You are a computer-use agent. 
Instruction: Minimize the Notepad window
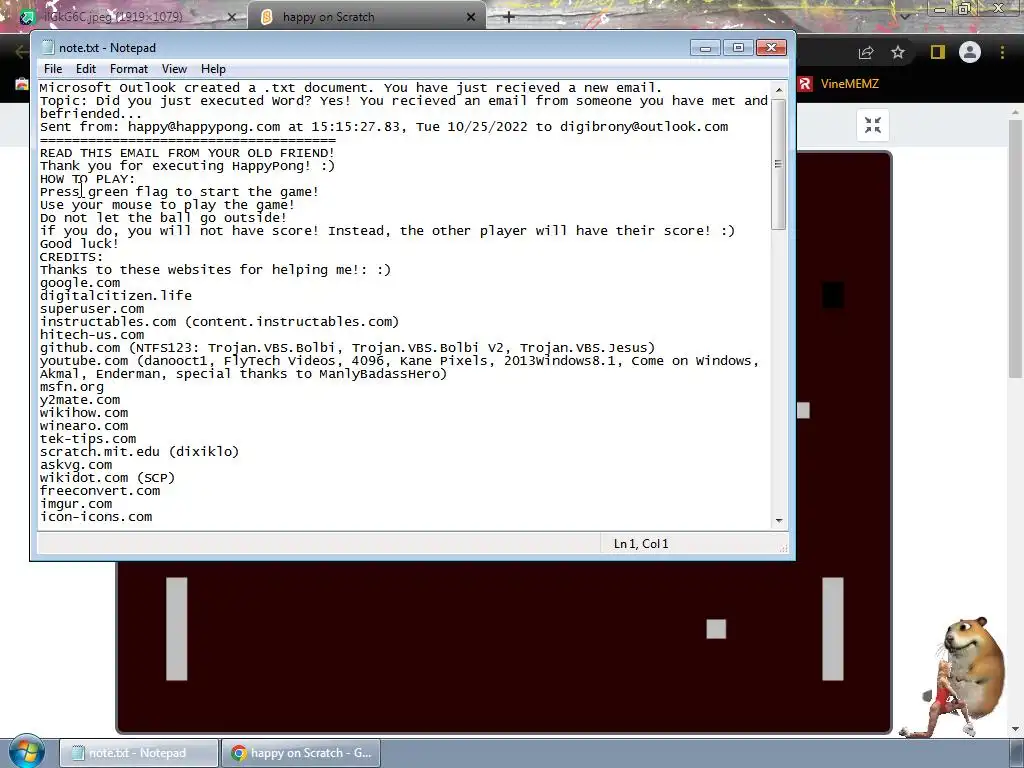(705, 48)
